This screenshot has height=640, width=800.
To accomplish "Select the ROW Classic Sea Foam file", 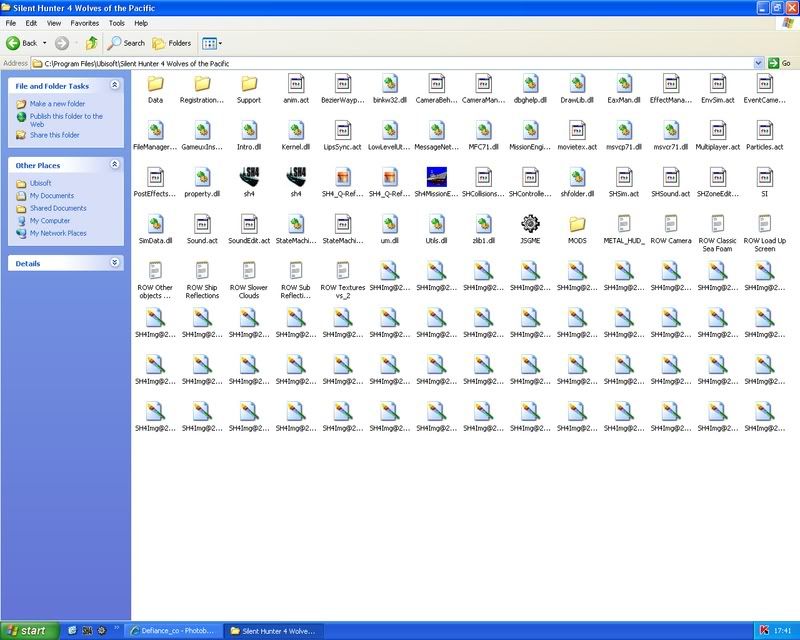I will pos(718,224).
